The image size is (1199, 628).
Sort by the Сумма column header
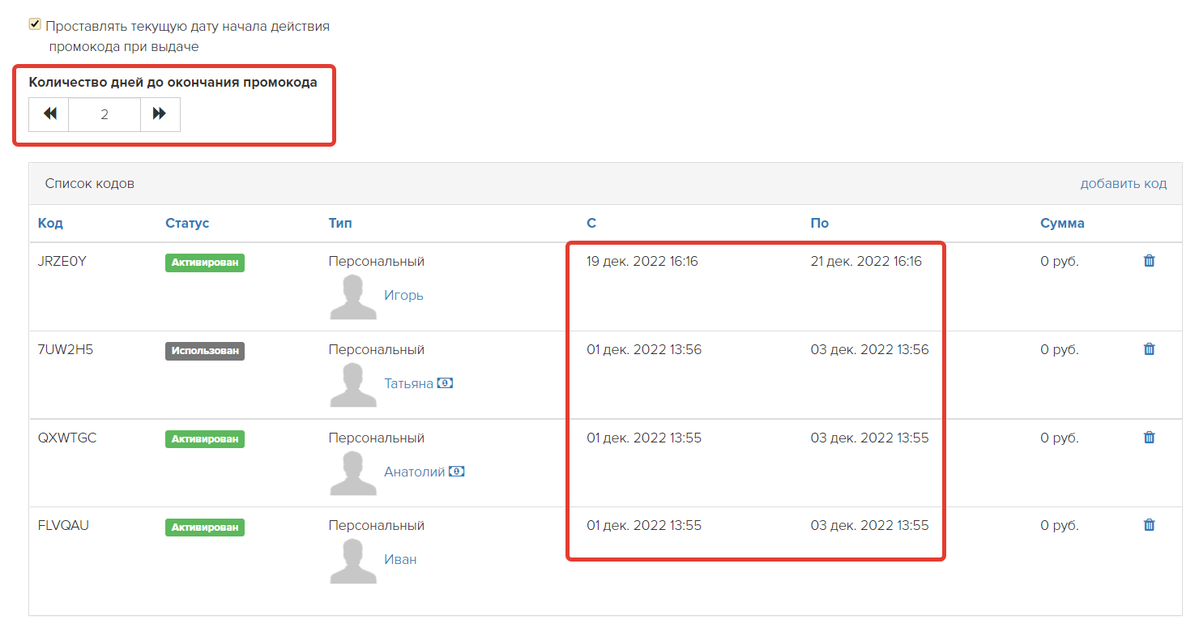1062,223
